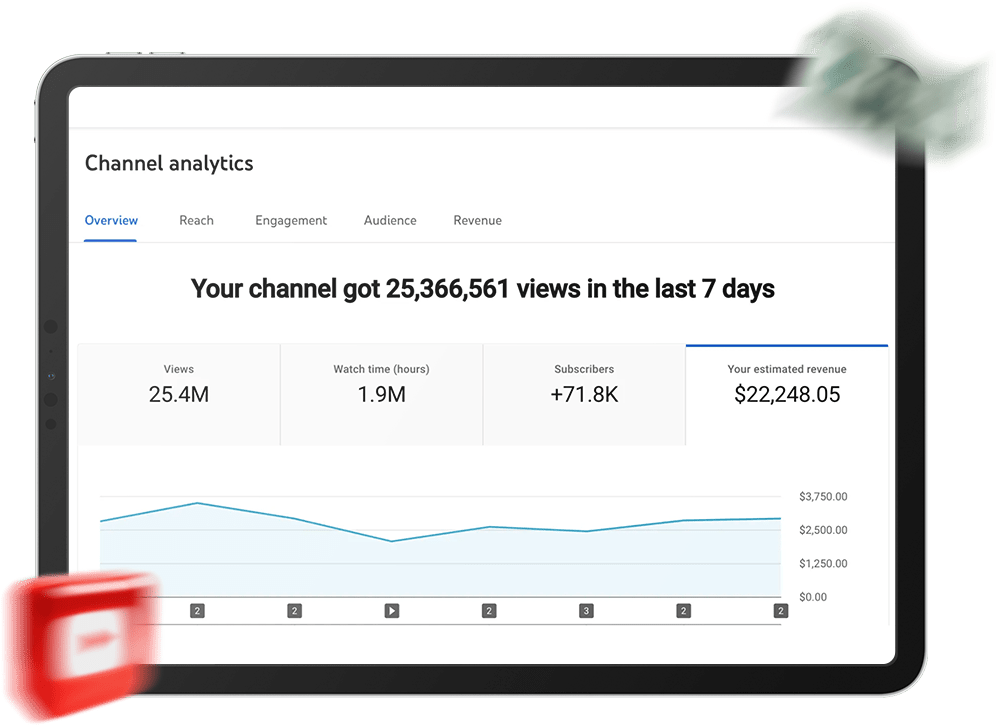This screenshot has height=726, width=998.
Task: Open the Revenue tab
Action: tap(477, 220)
